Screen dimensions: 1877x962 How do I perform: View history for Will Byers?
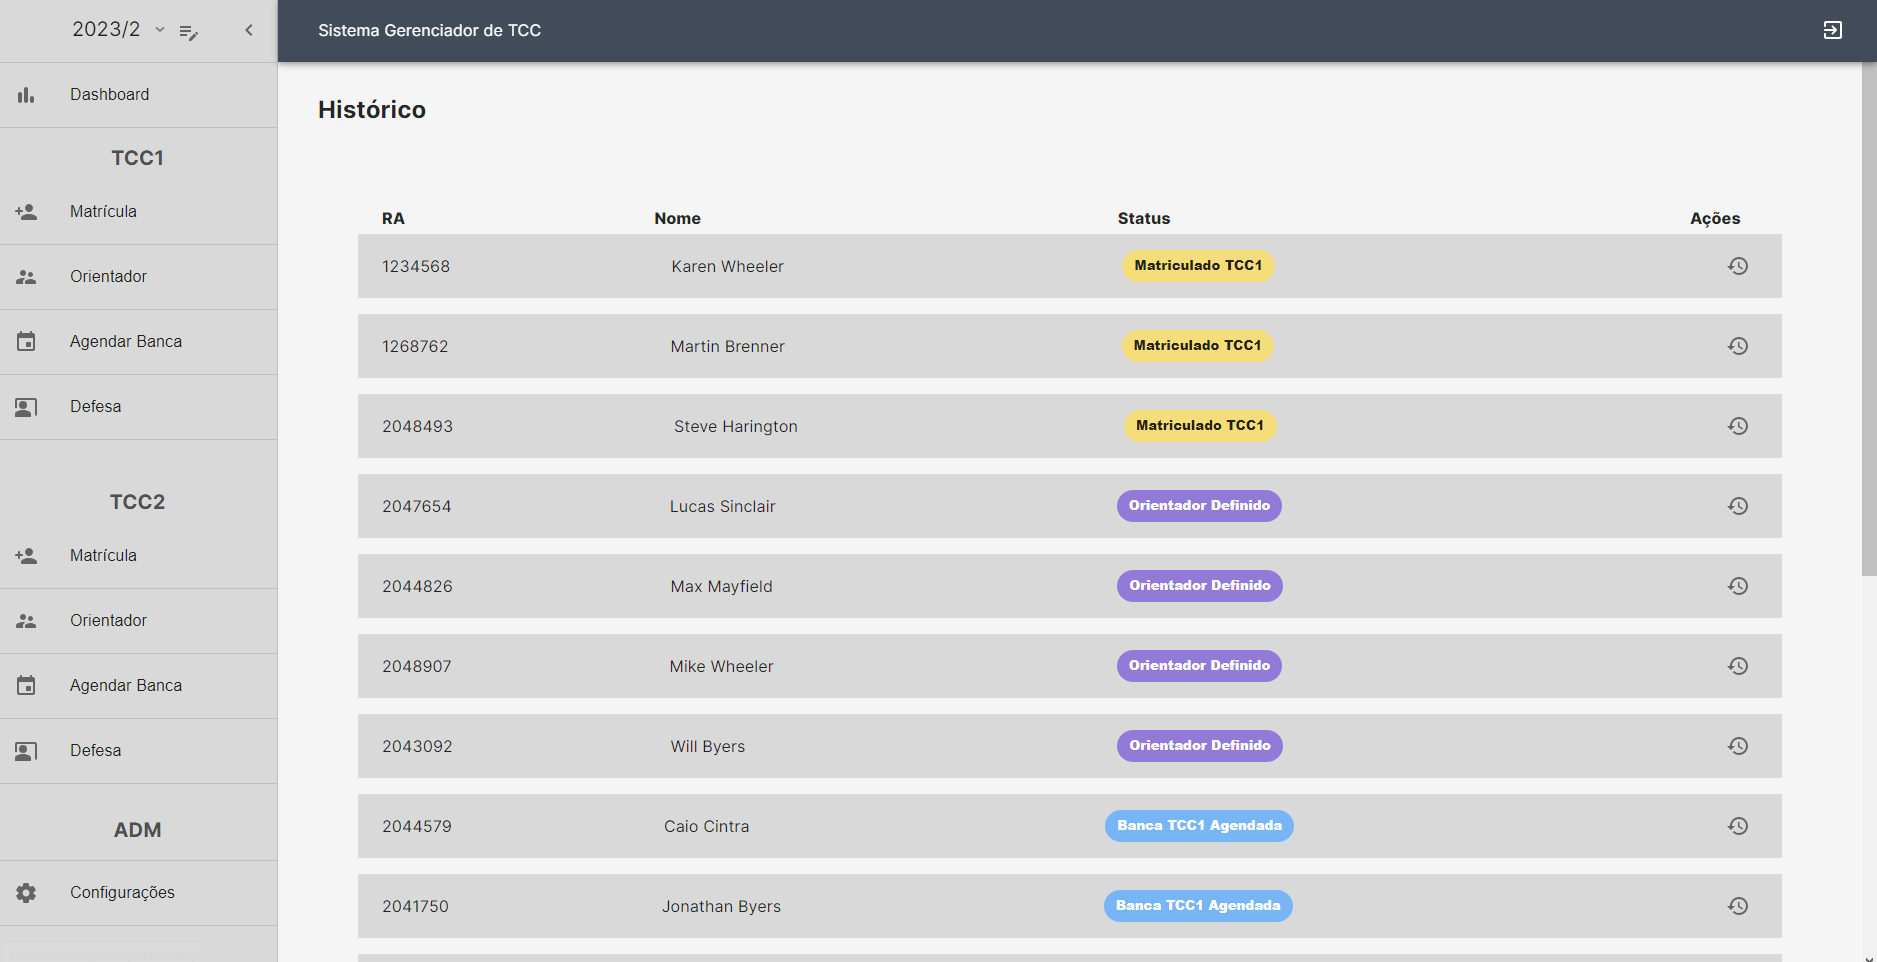point(1738,746)
